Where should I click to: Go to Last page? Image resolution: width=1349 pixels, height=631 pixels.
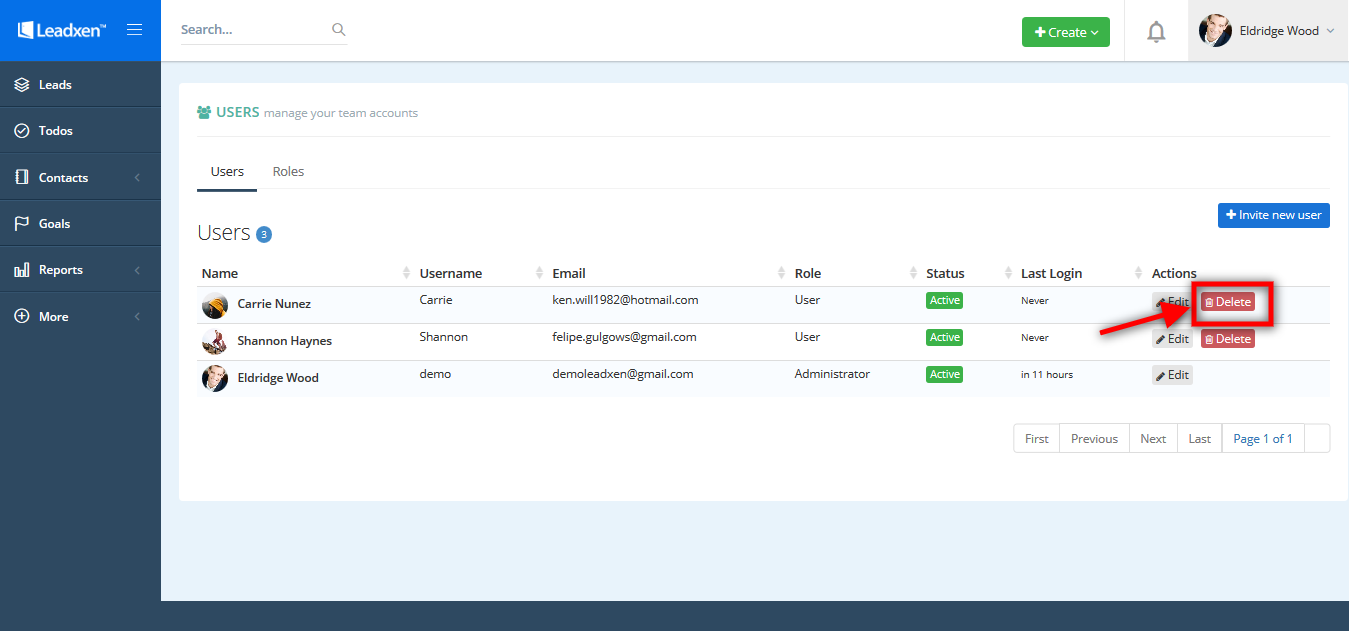pyautogui.click(x=1200, y=439)
